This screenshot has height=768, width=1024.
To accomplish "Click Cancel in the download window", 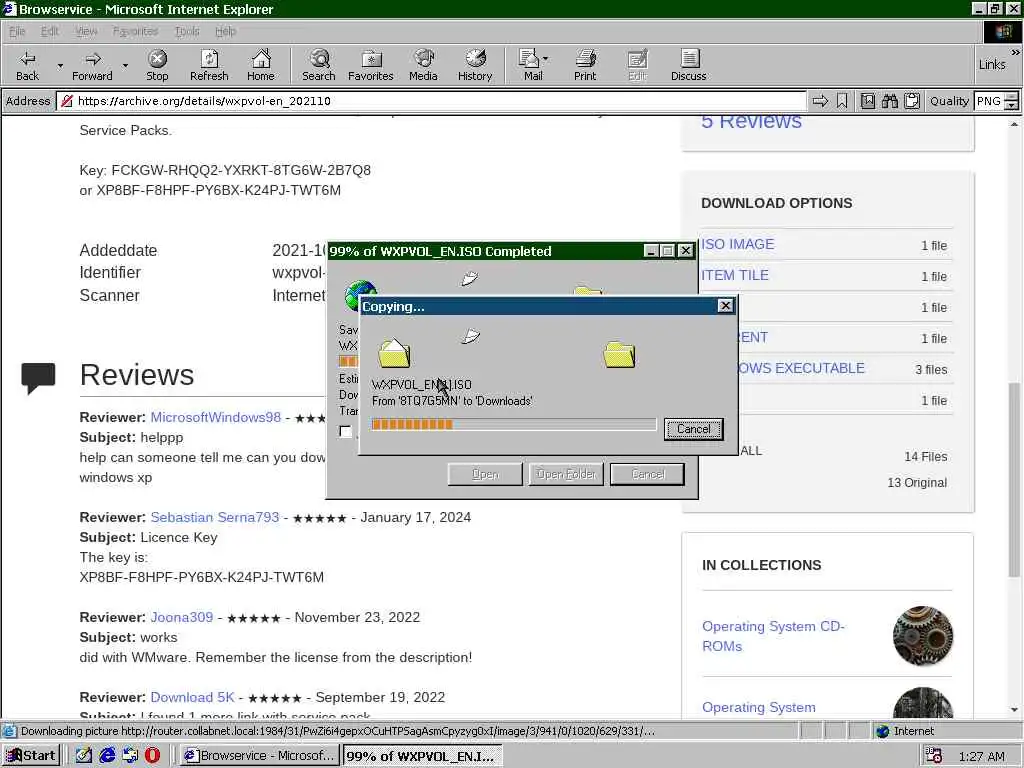I will click(647, 474).
